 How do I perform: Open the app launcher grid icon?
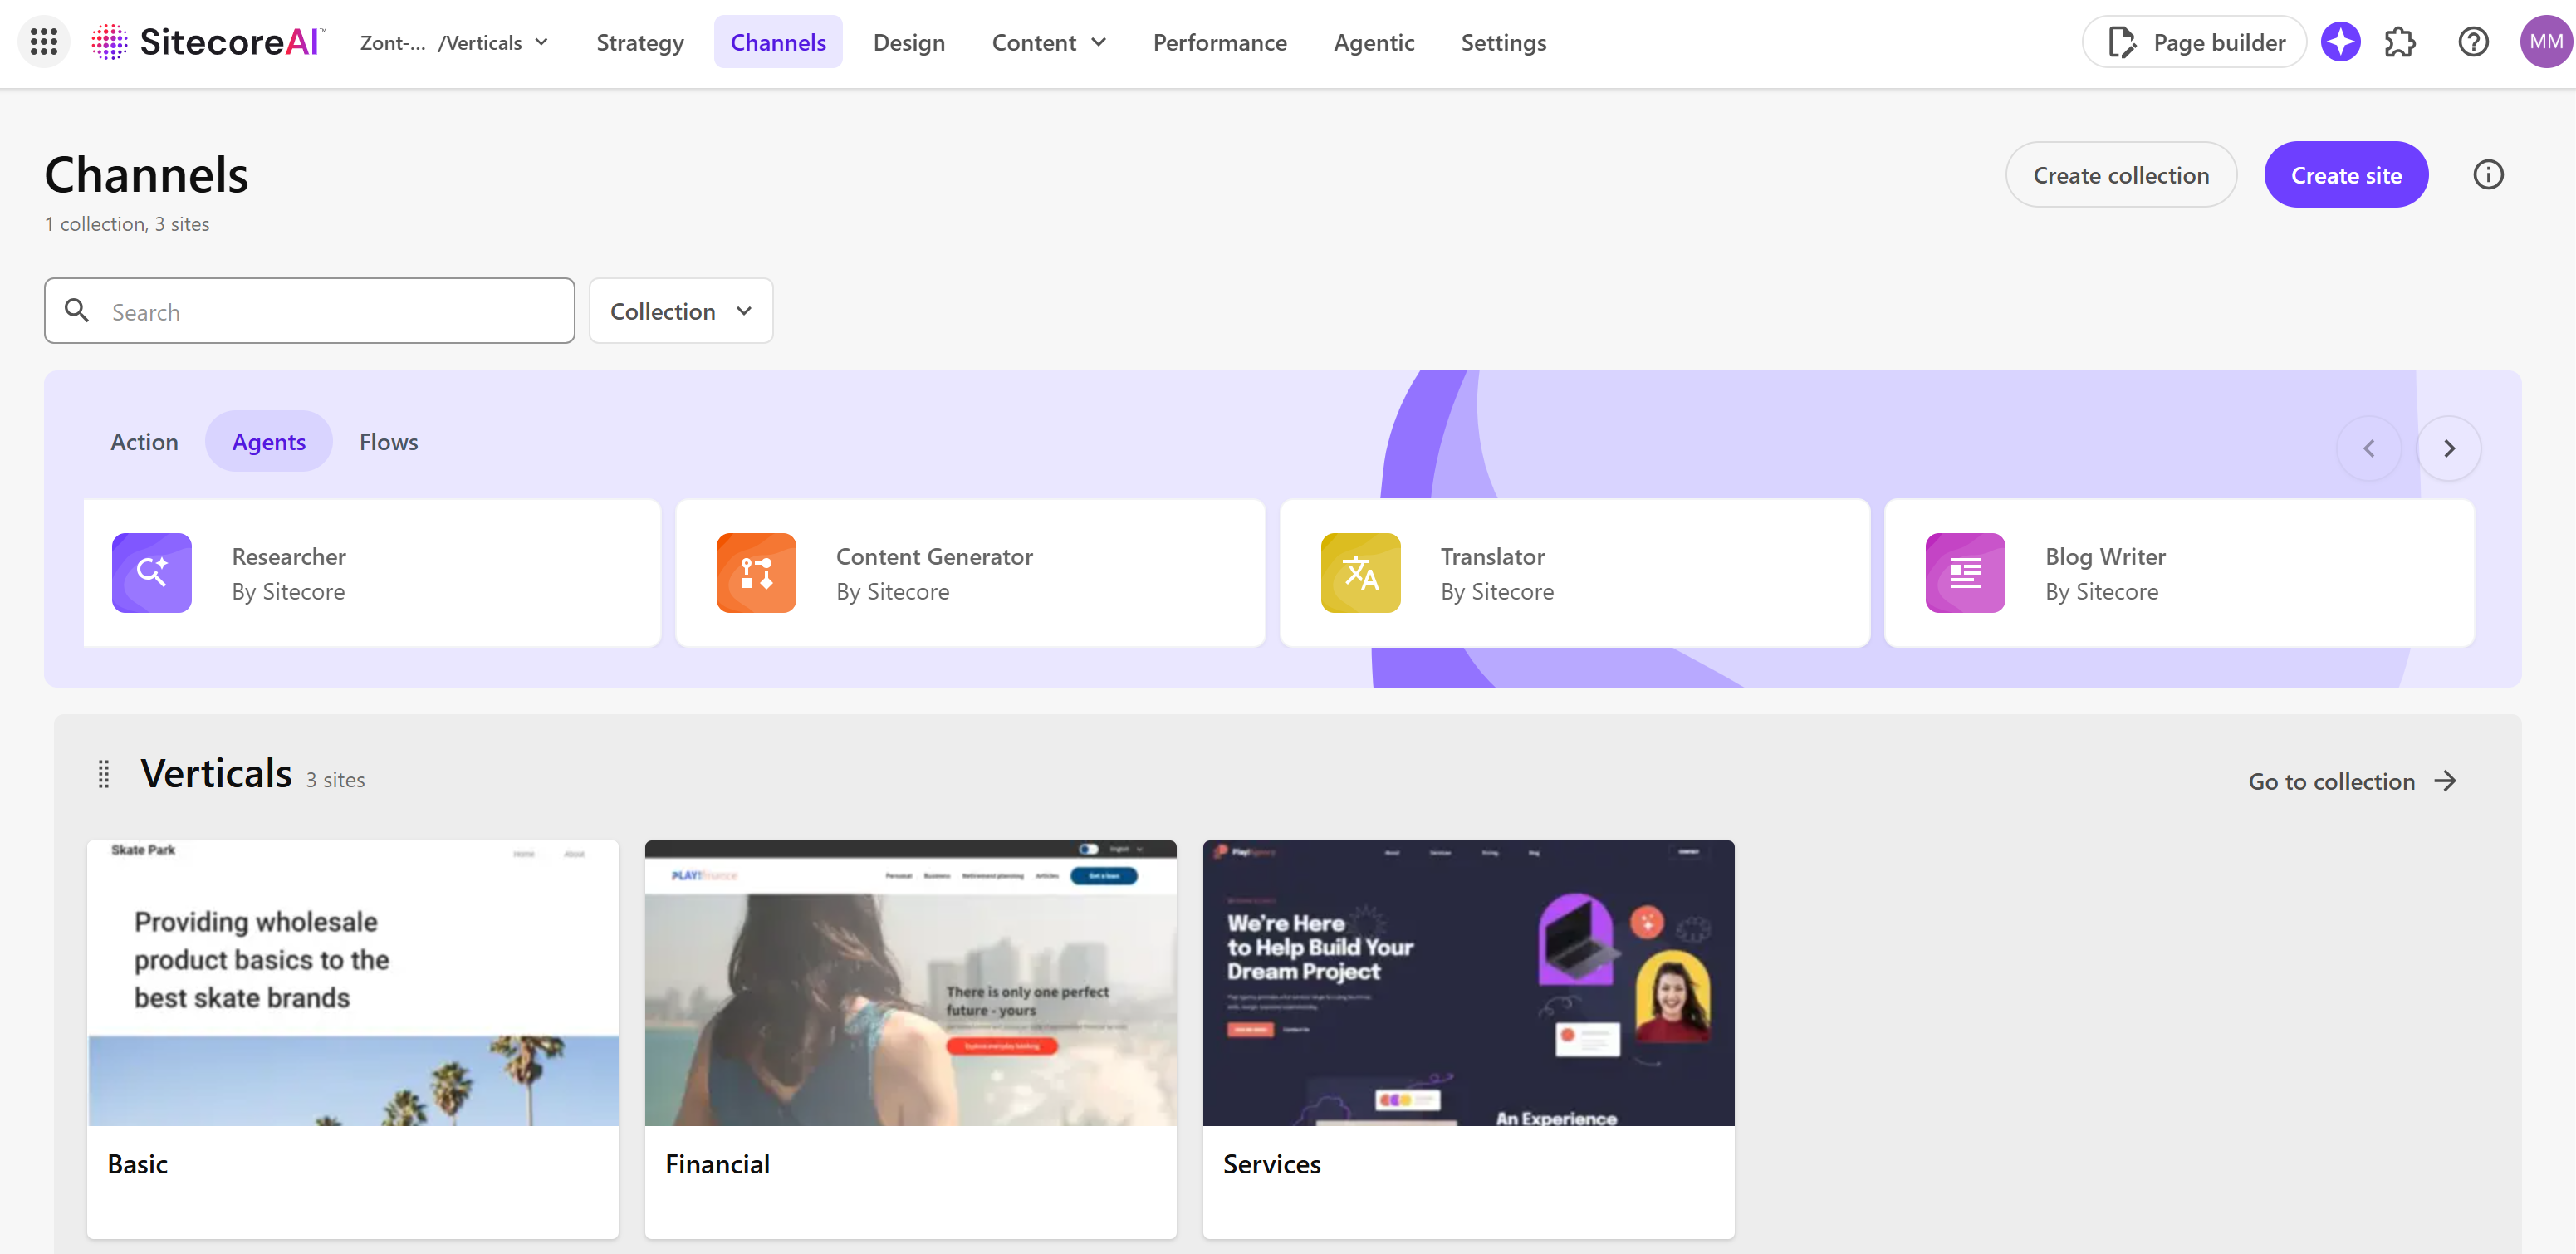[44, 42]
